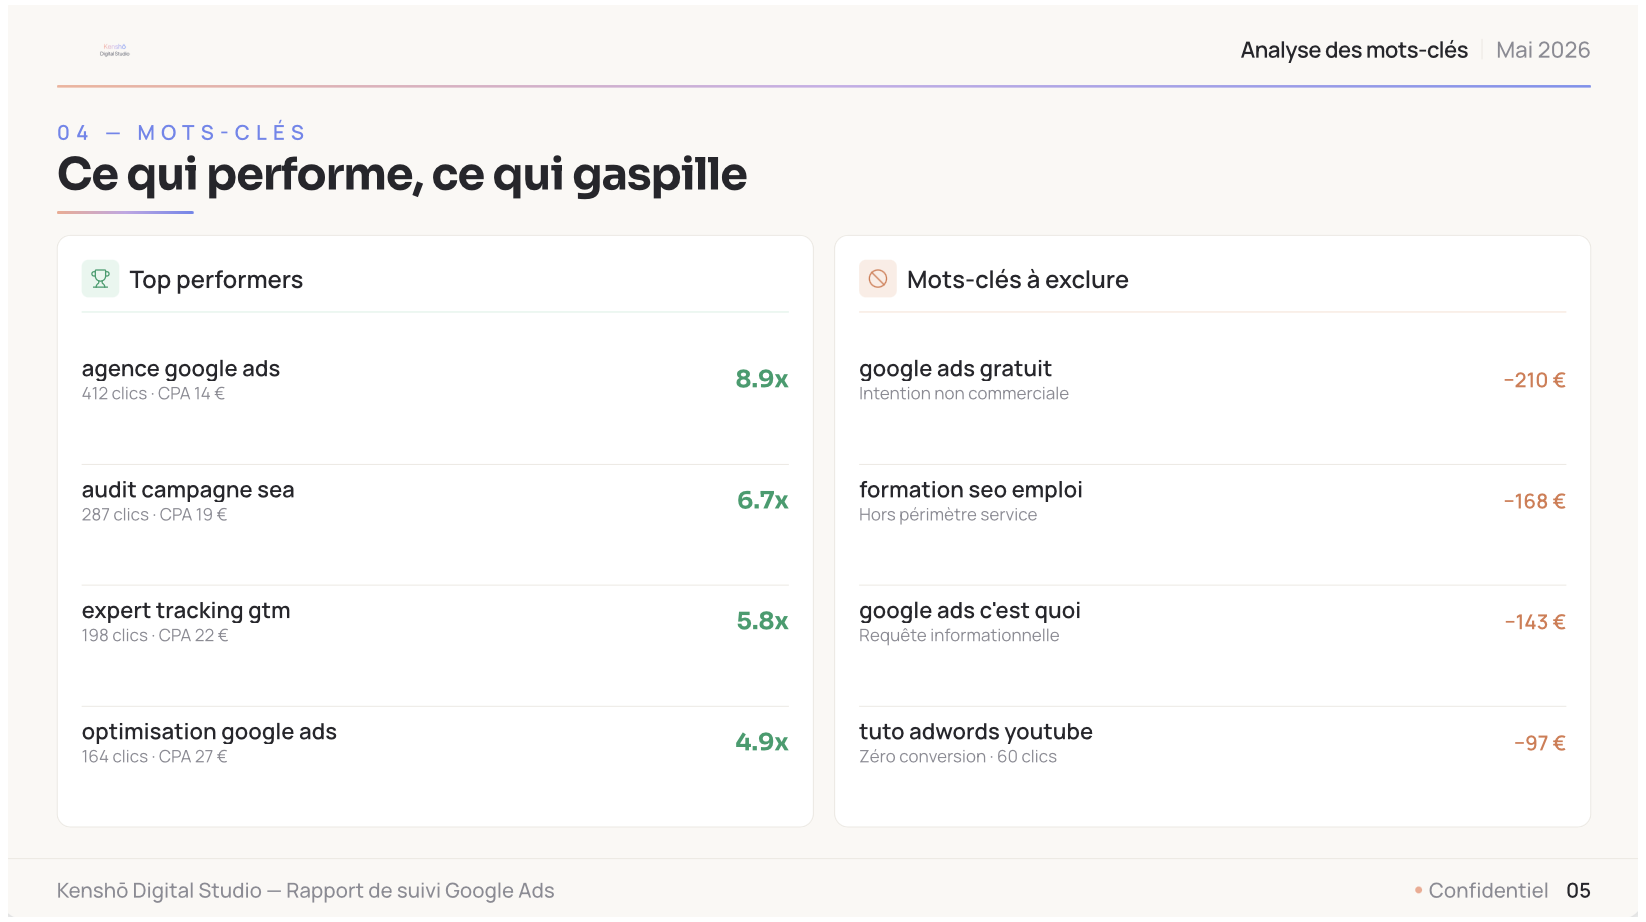
Task: Select the 'Mots-clés à exclure' heading
Action: (1017, 280)
